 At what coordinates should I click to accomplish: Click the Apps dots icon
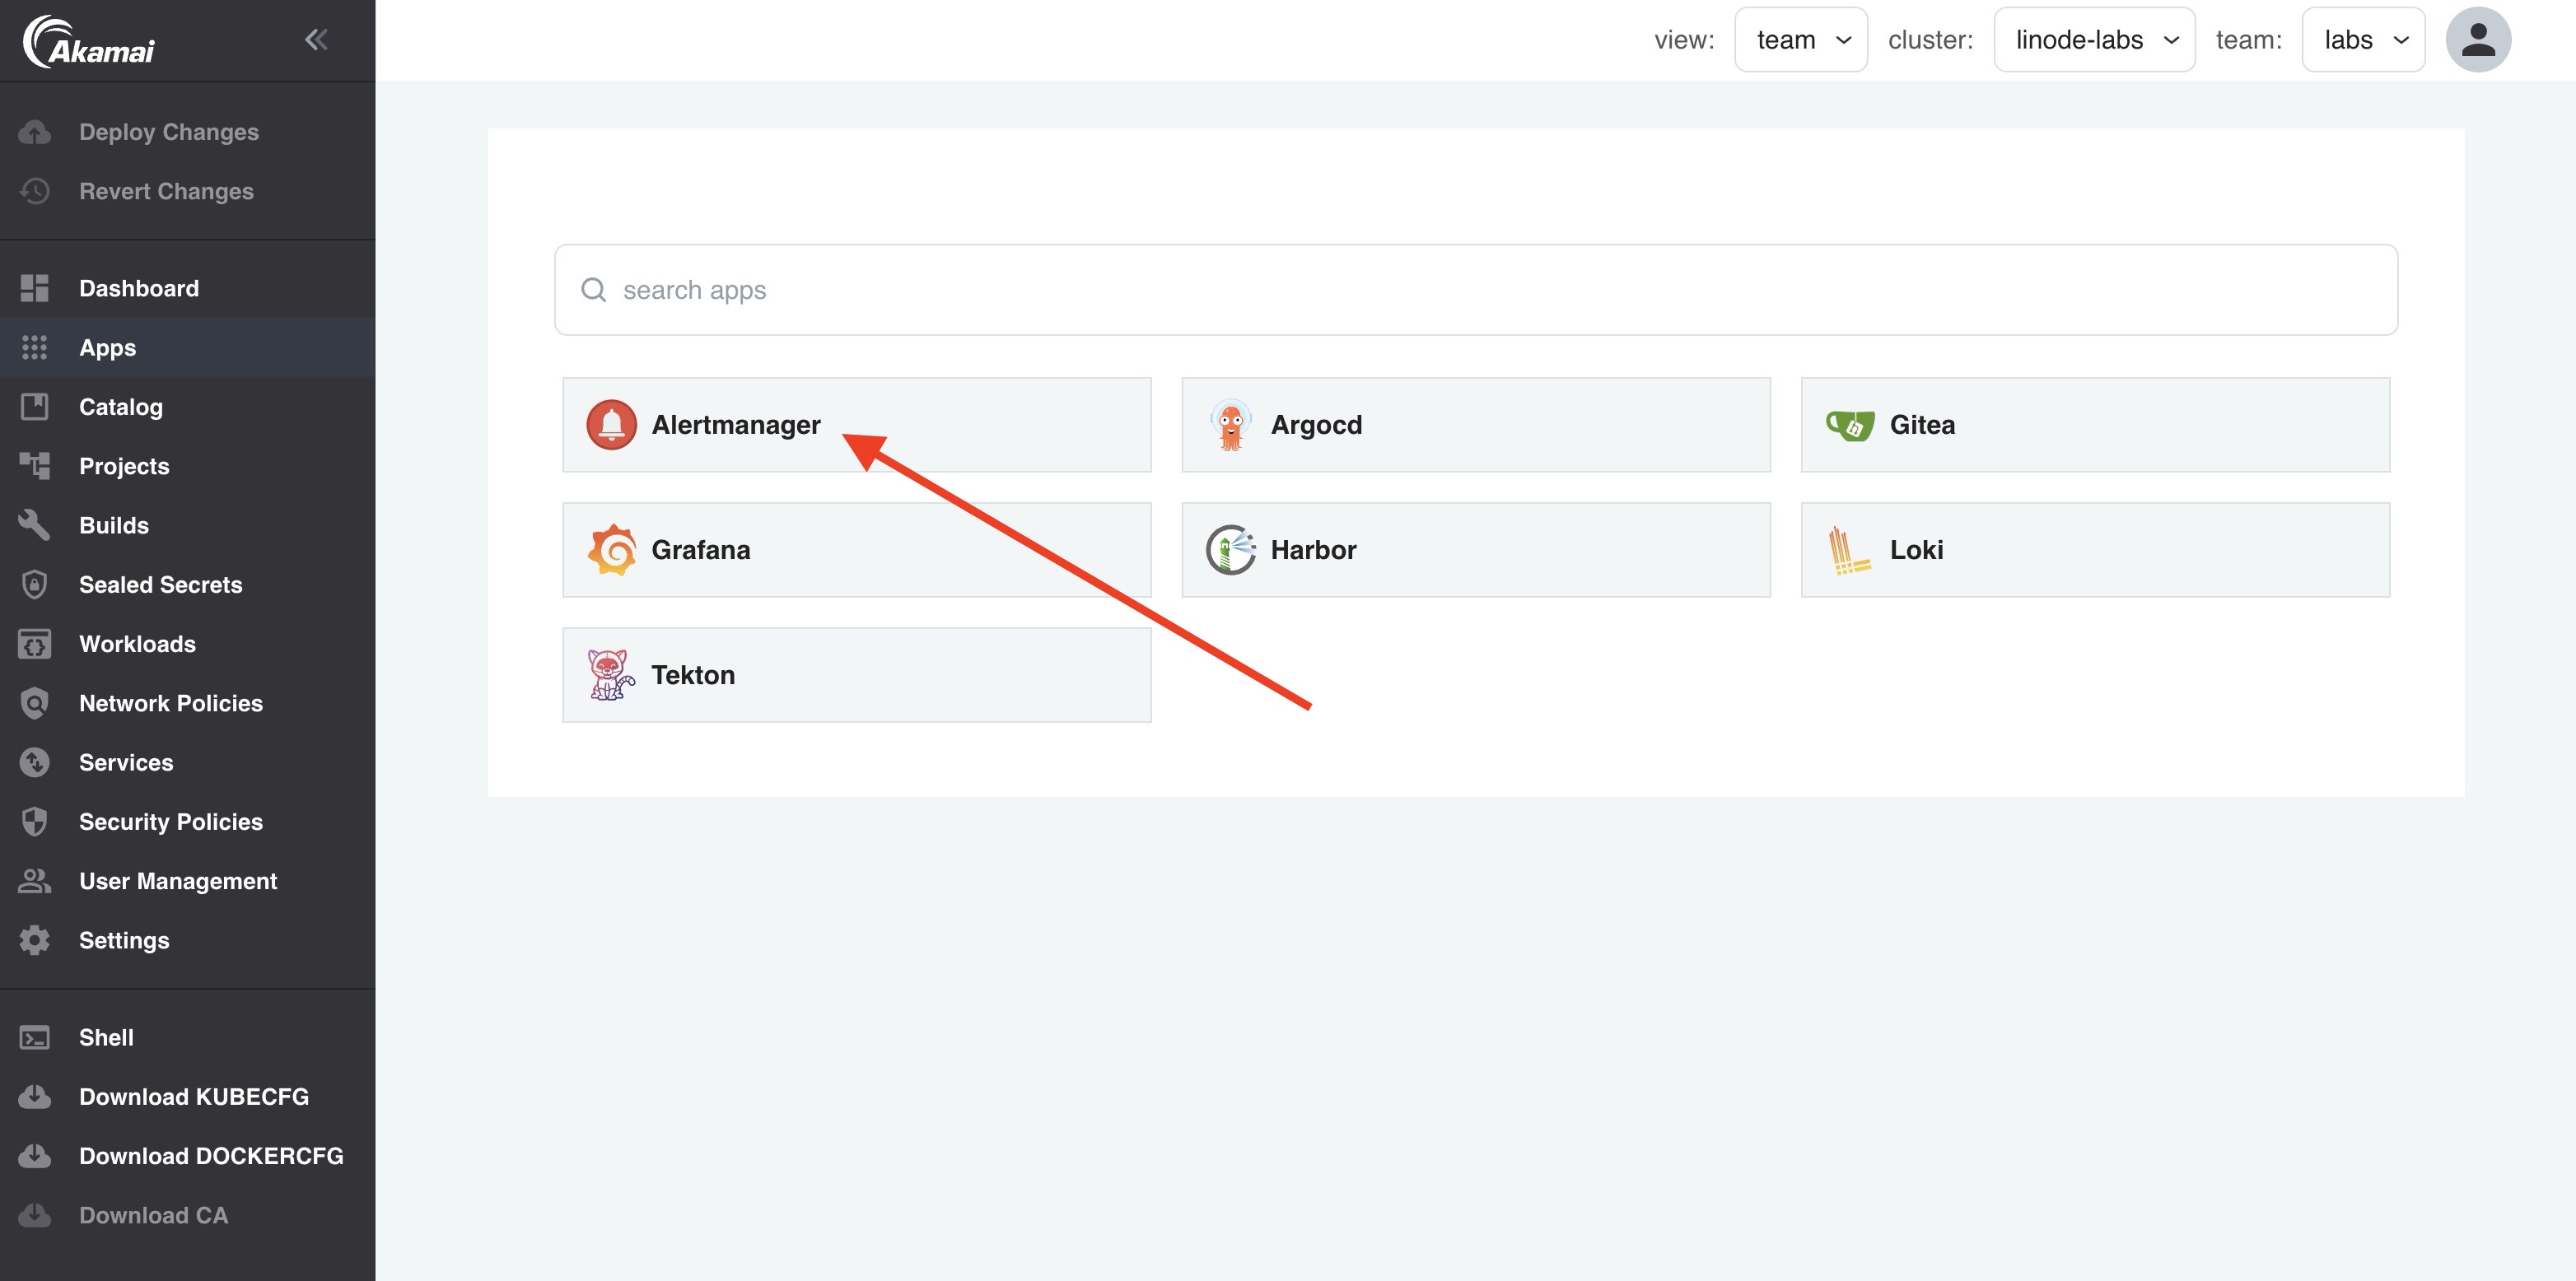[x=35, y=347]
